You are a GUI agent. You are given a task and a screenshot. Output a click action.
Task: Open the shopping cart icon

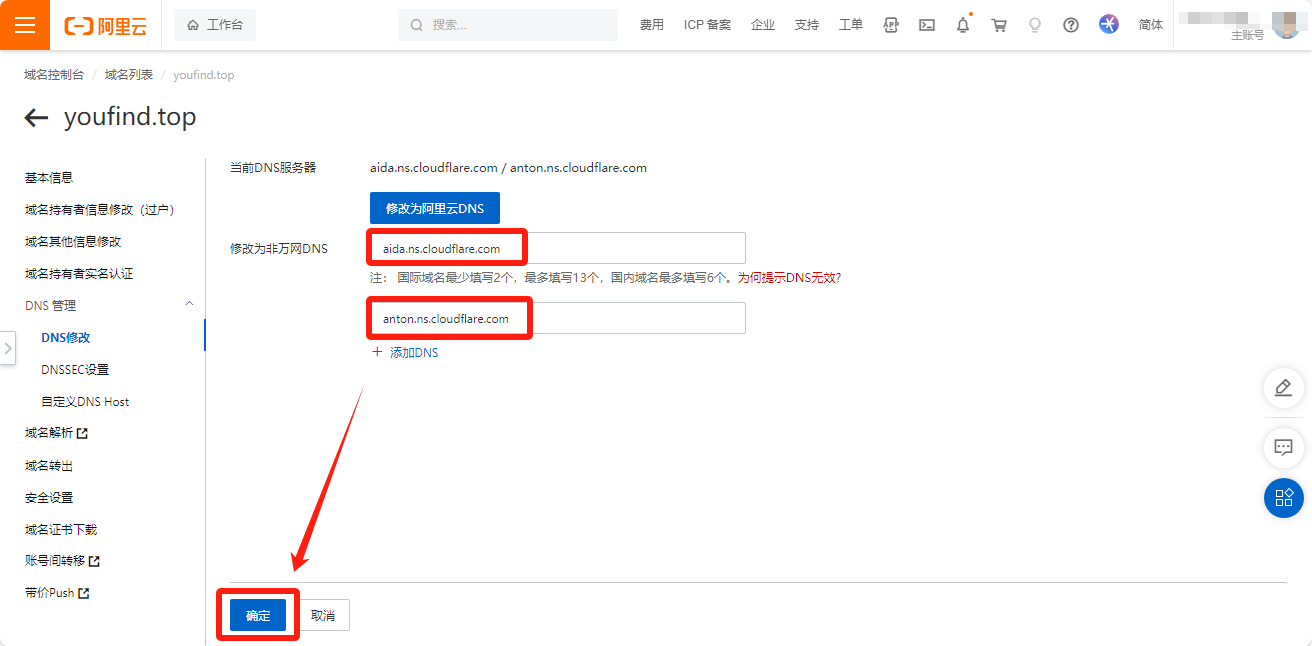point(999,25)
